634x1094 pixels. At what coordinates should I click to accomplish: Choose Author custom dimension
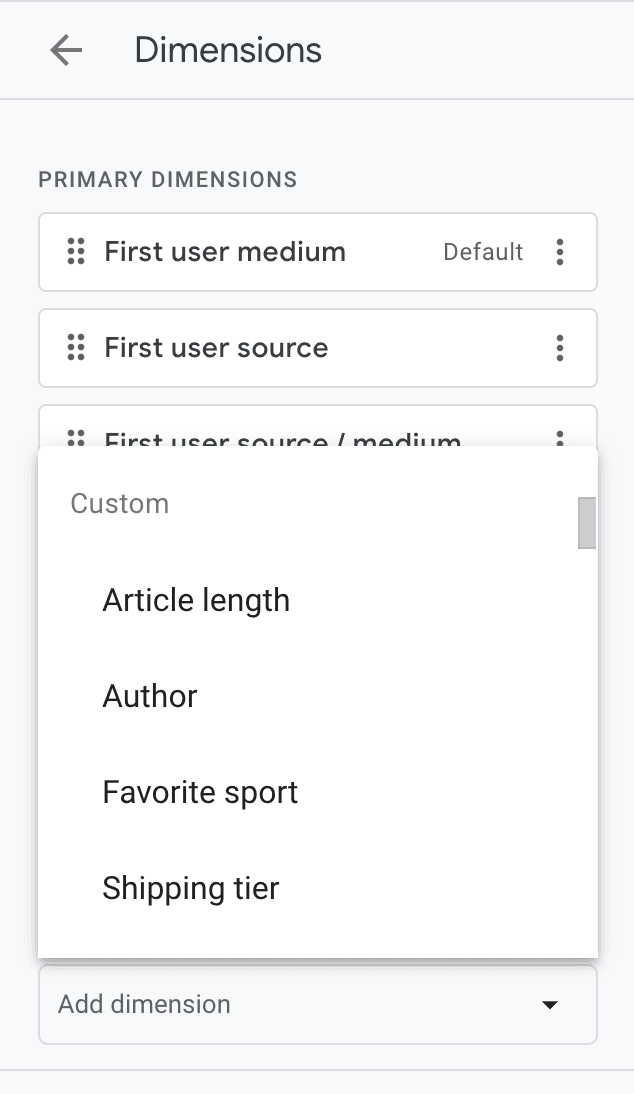(150, 696)
